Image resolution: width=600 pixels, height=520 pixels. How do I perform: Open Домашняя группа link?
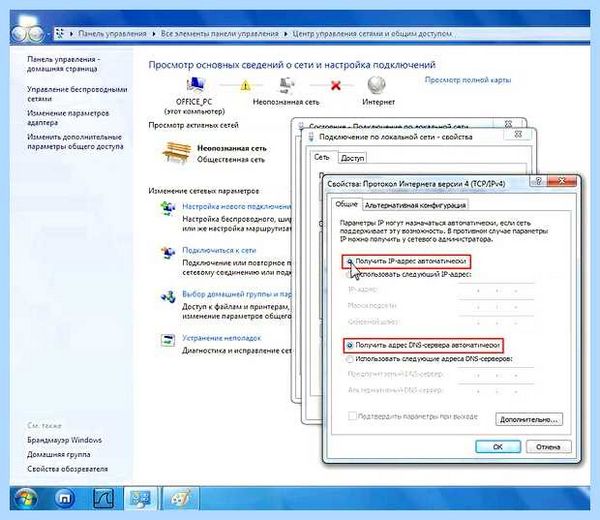(59, 454)
